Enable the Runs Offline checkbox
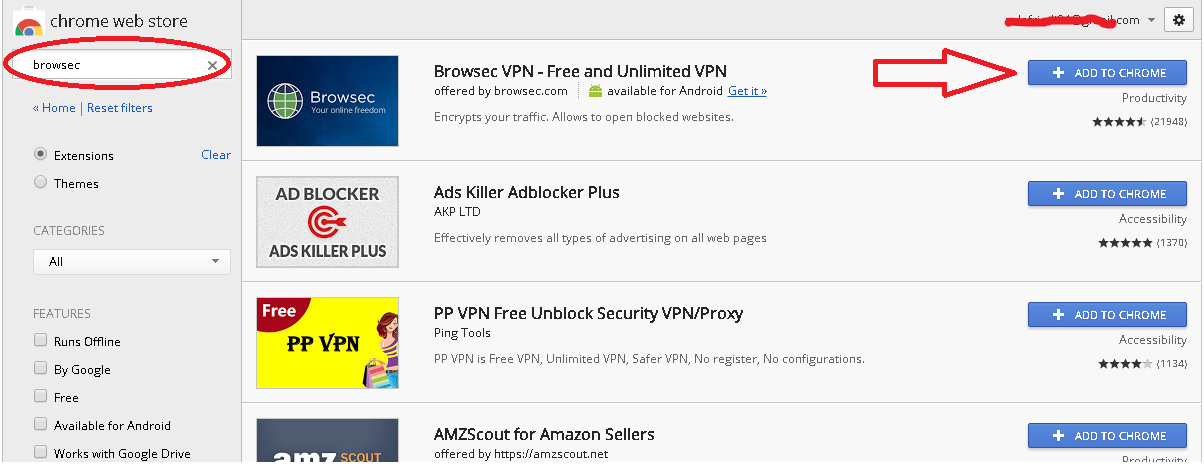The image size is (1204, 464). (41, 341)
